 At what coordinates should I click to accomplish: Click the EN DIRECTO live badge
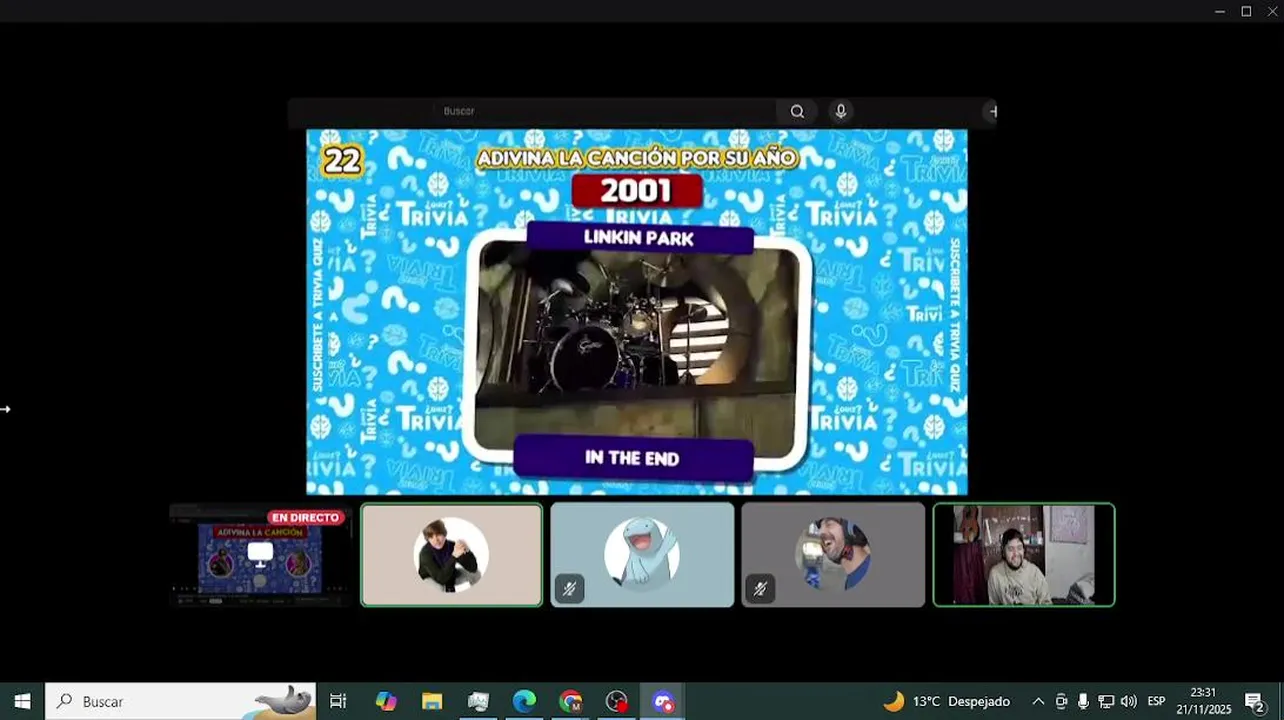(x=306, y=517)
